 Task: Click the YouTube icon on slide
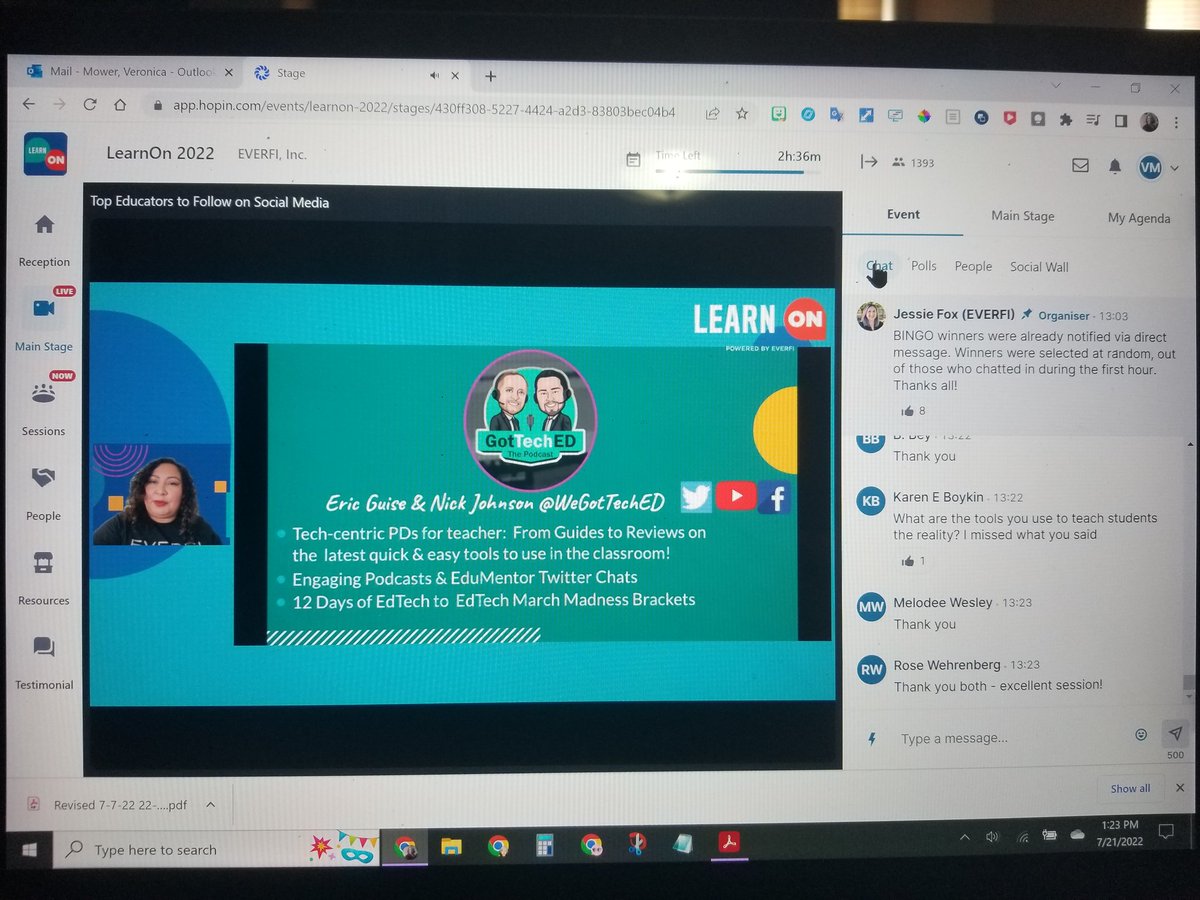click(735, 495)
